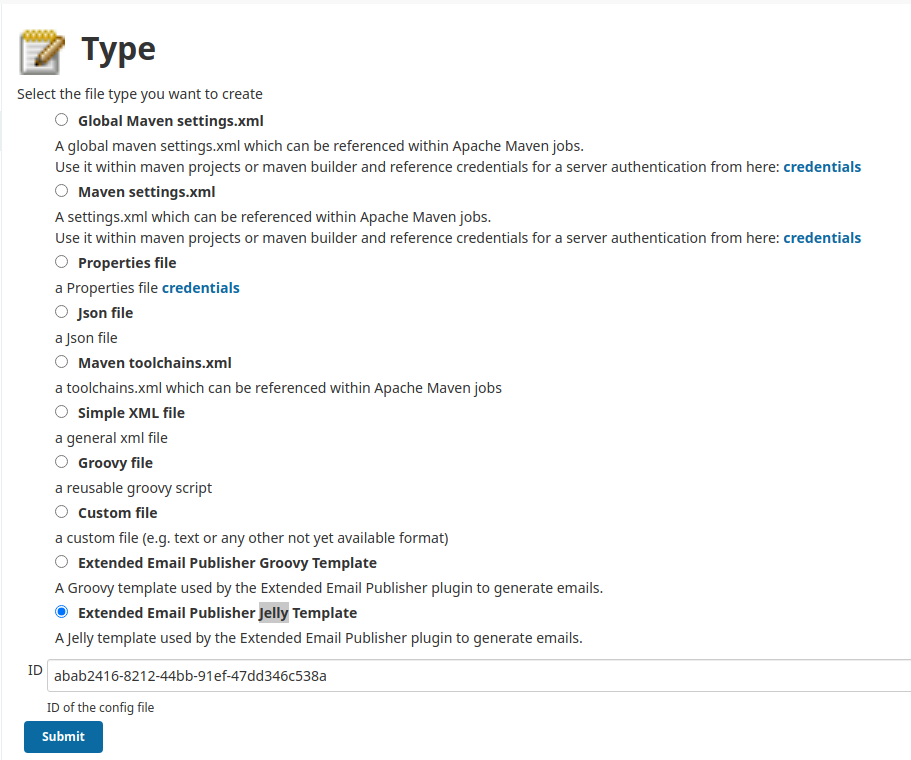911x760 pixels.
Task: Open credentials link under Maven settings.xml
Action: click(822, 238)
